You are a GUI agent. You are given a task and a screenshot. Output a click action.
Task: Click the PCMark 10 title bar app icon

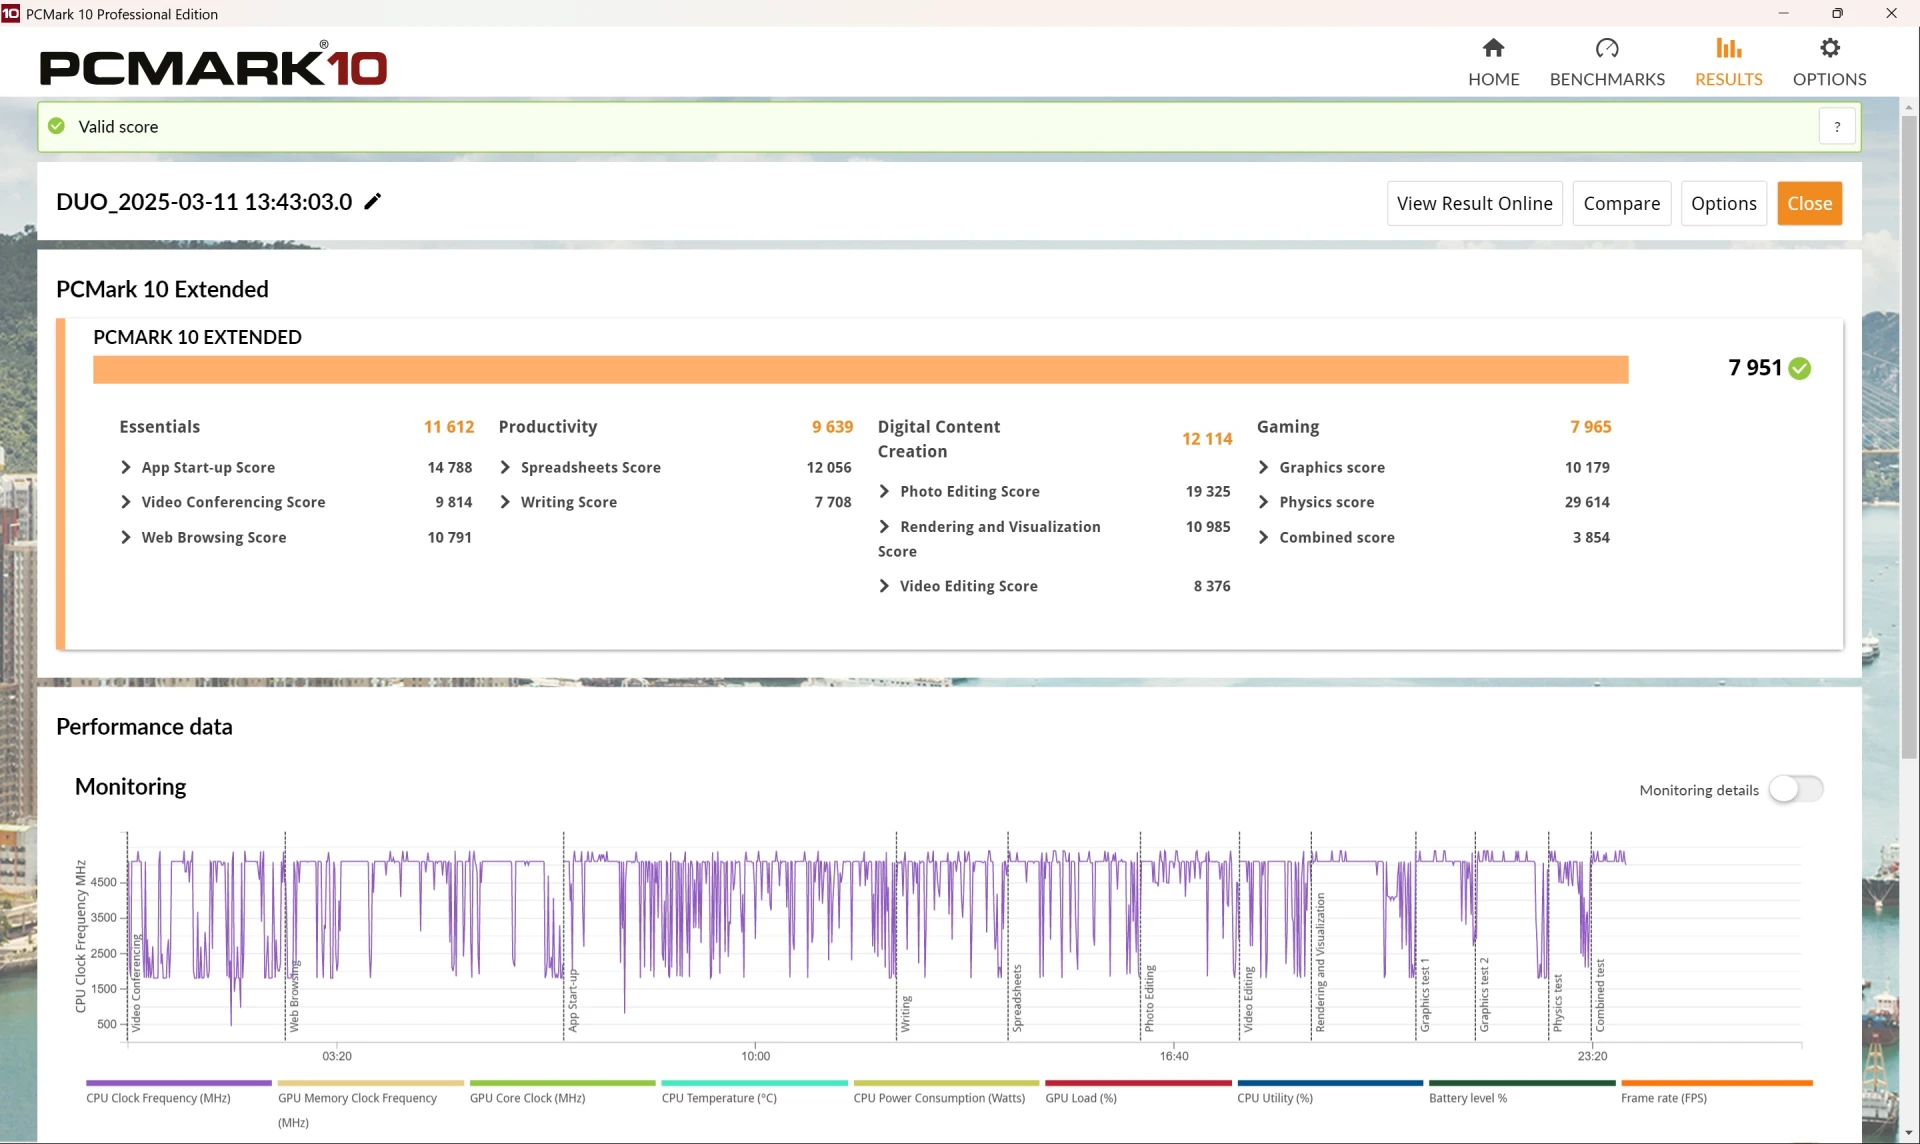[x=11, y=13]
